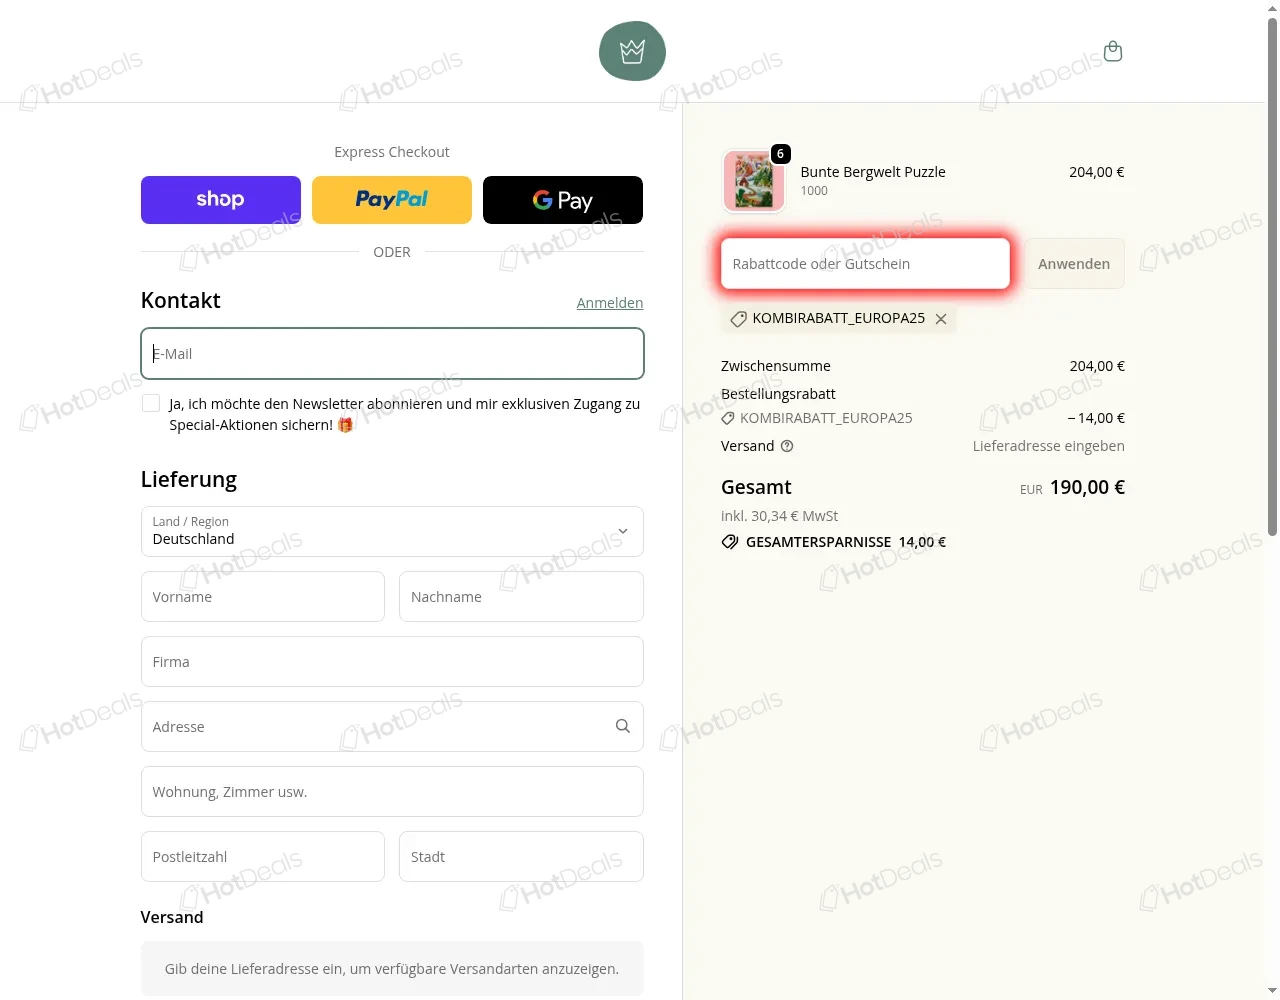The image size is (1280, 1000).
Task: Click the inkl. 30,34 € MwSt text
Action: click(780, 516)
